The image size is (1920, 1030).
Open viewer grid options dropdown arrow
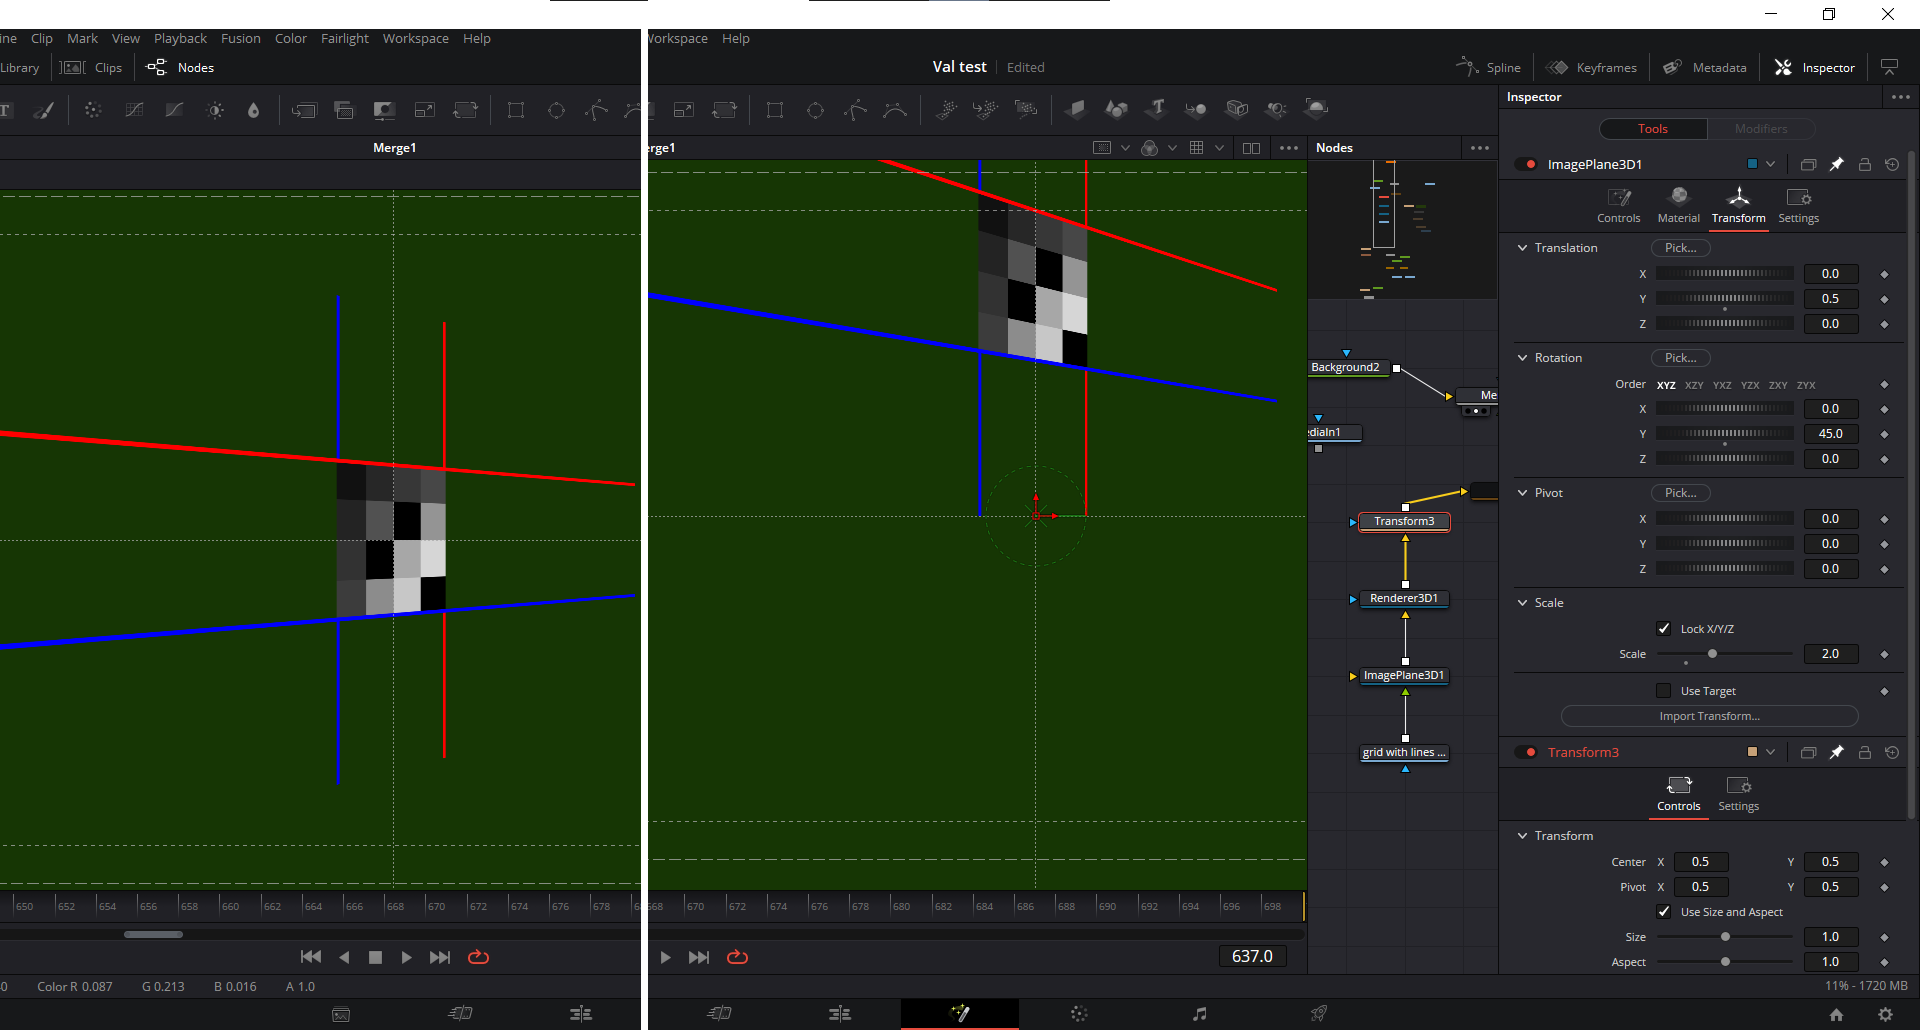coord(1219,148)
